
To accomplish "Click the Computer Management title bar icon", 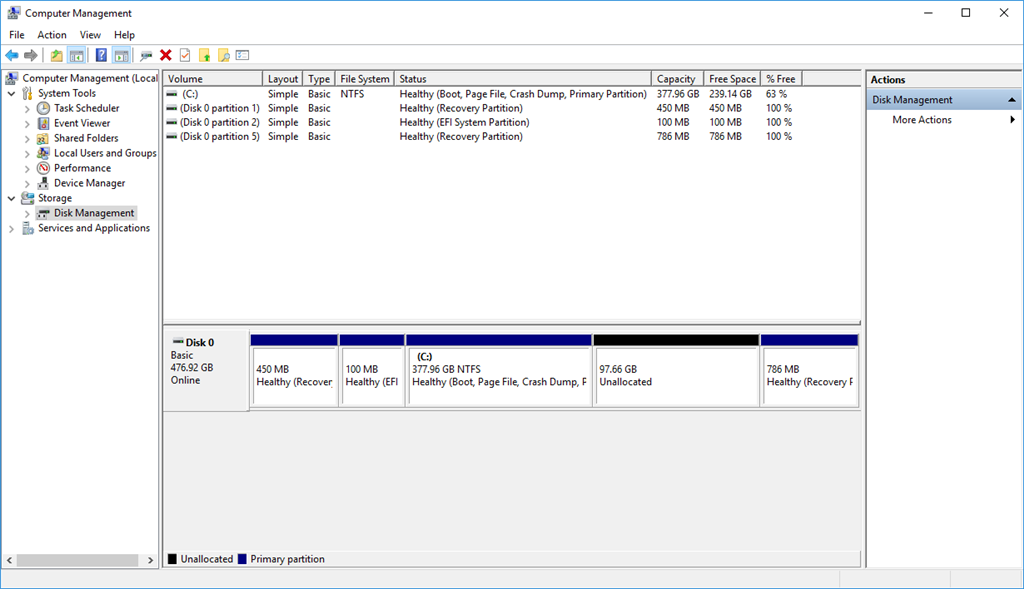I will pos(13,13).
